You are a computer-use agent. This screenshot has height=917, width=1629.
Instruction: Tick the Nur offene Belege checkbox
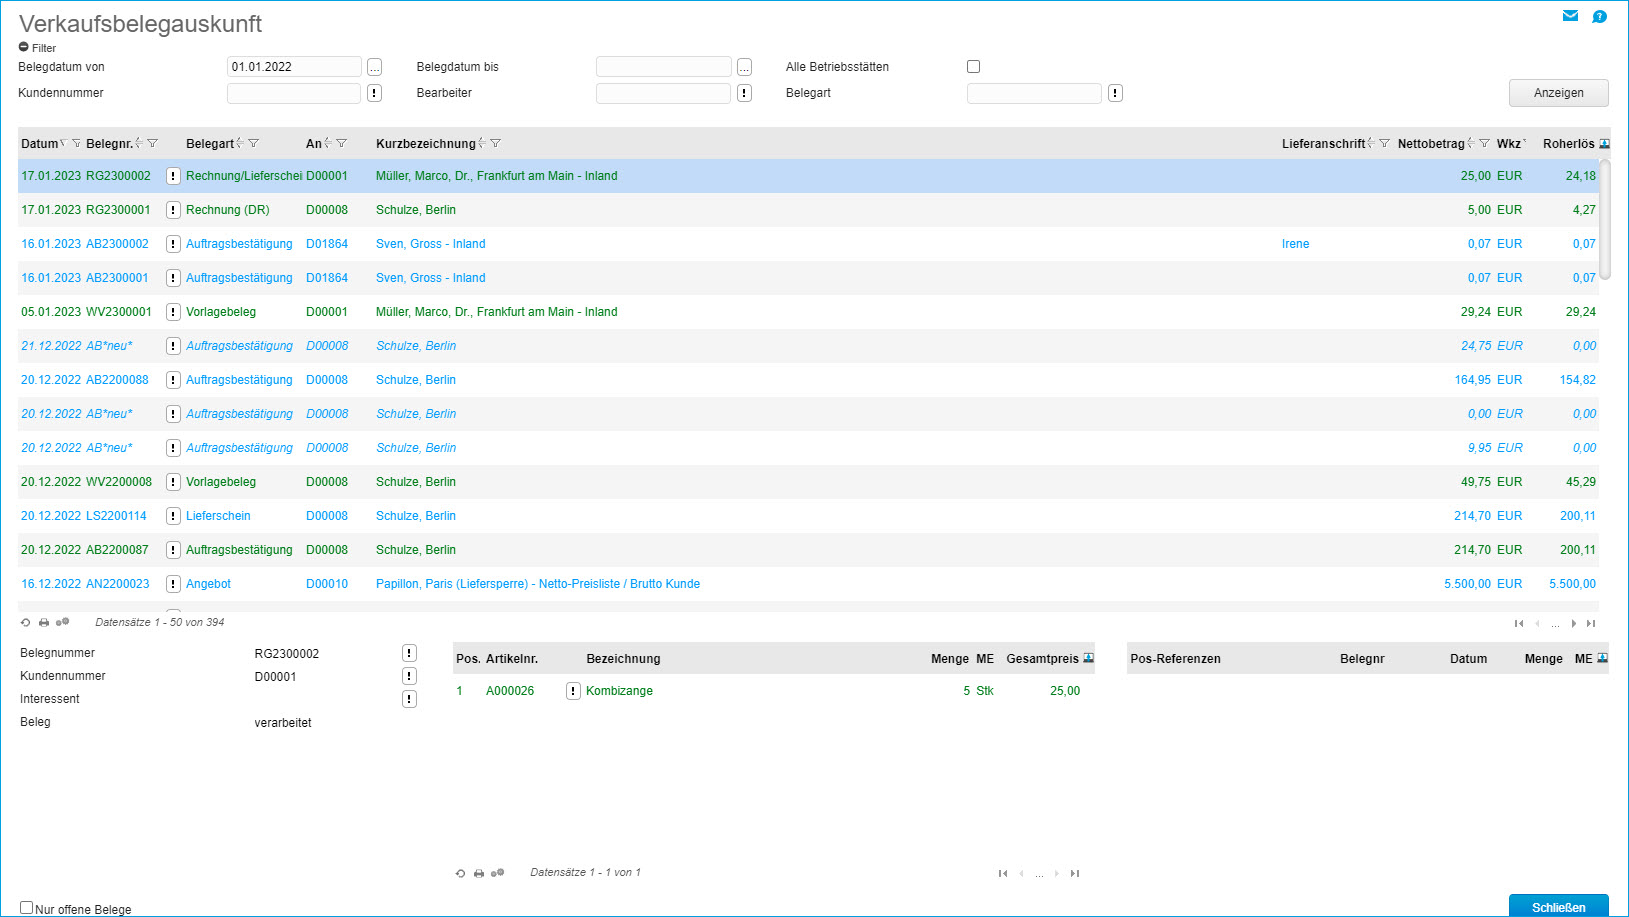(27, 908)
